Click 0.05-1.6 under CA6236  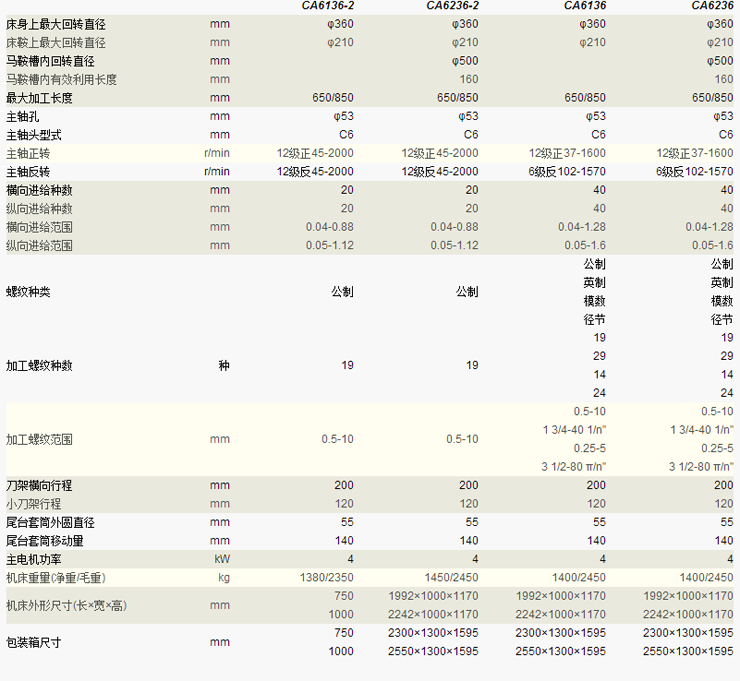point(713,245)
